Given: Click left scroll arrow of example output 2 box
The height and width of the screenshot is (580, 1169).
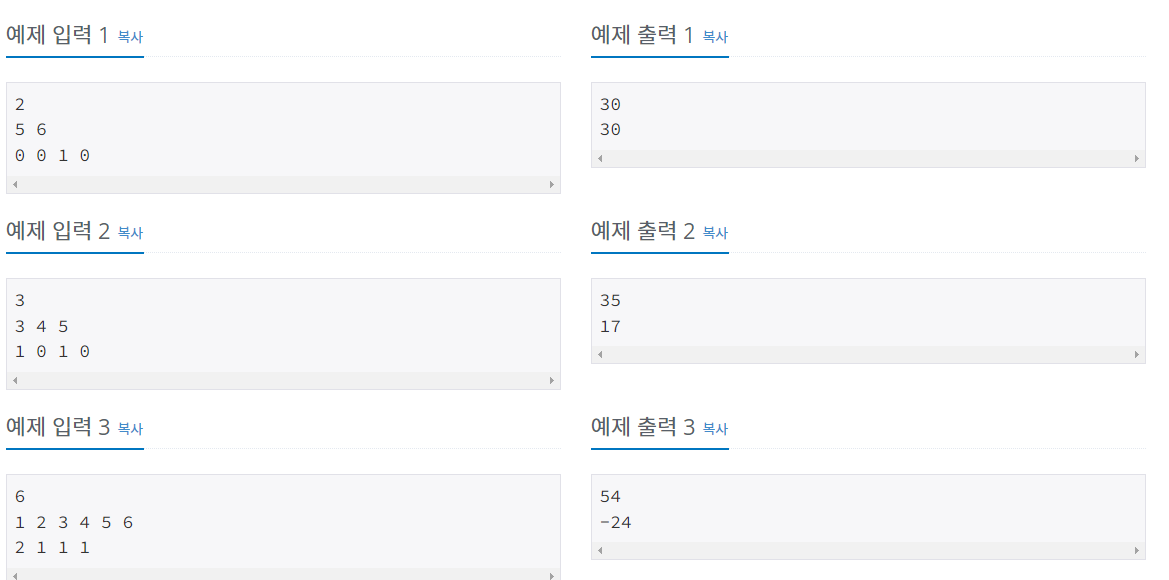Looking at the screenshot, I should pyautogui.click(x=600, y=354).
